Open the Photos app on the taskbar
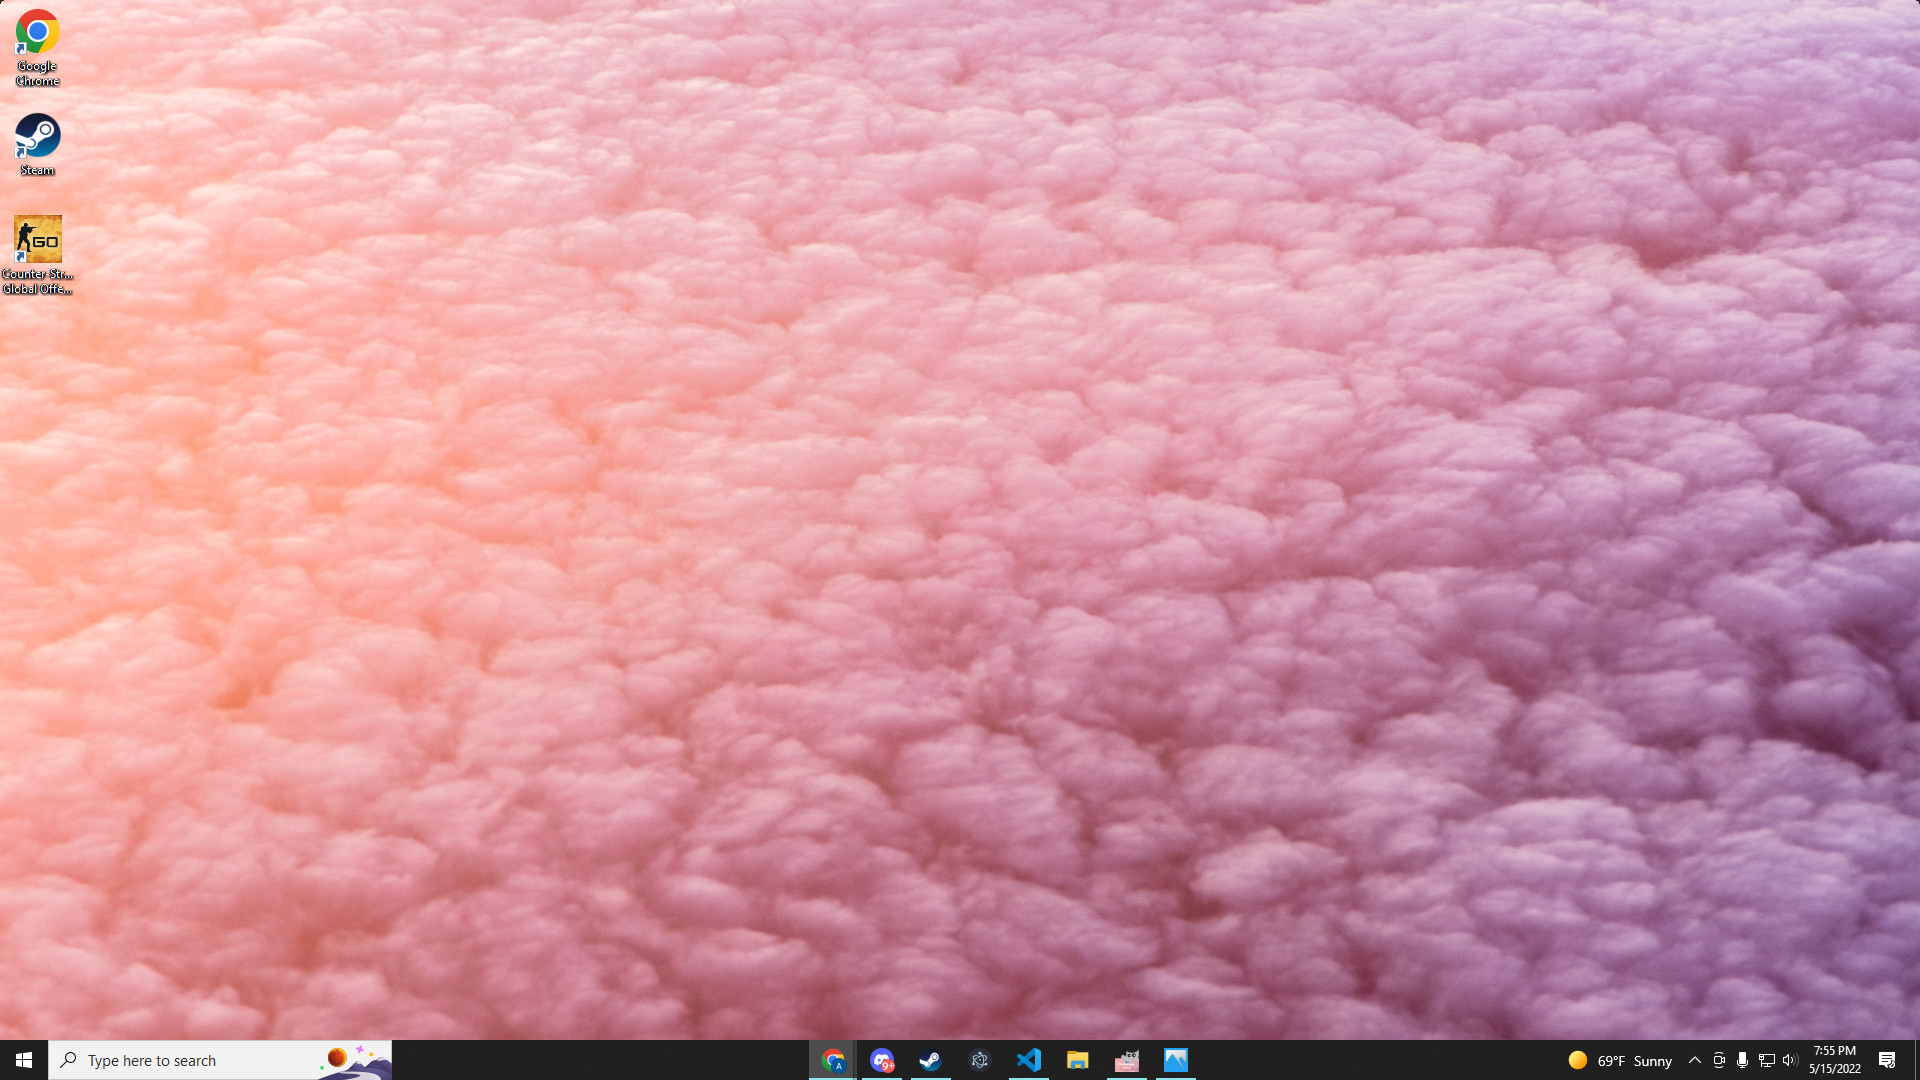Viewport: 1920px width, 1080px height. click(x=1177, y=1060)
